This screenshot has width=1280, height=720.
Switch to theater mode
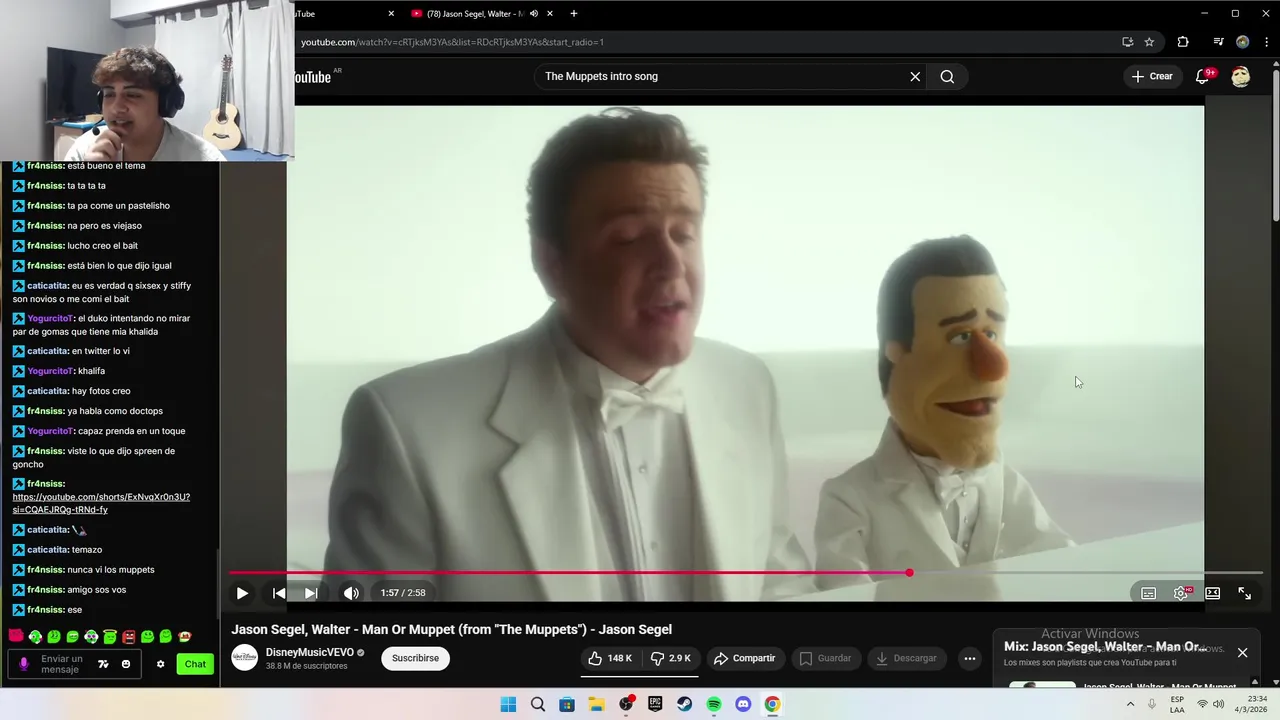[1213, 593]
